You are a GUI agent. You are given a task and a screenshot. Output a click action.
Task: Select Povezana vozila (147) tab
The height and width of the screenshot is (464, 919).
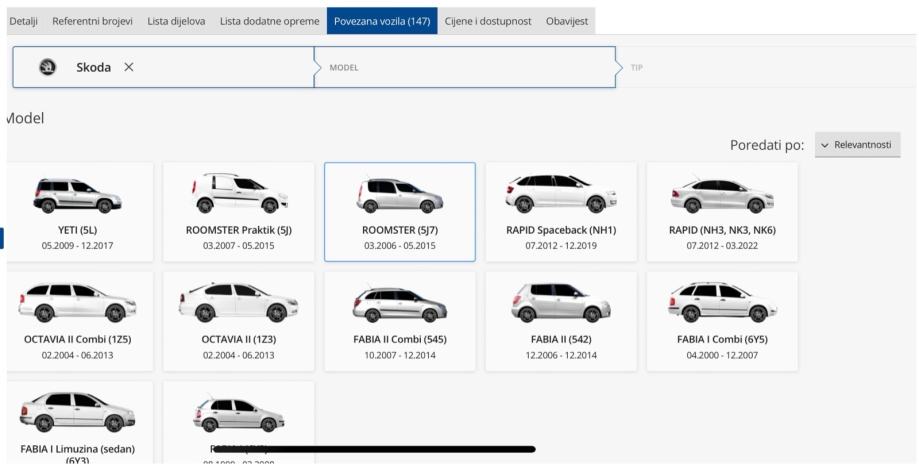point(382,21)
